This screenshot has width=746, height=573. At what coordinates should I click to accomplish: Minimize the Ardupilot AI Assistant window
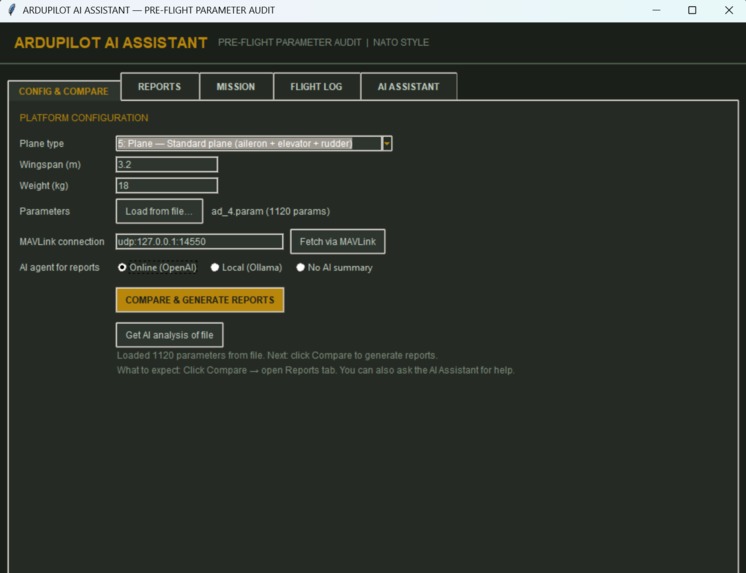(657, 10)
